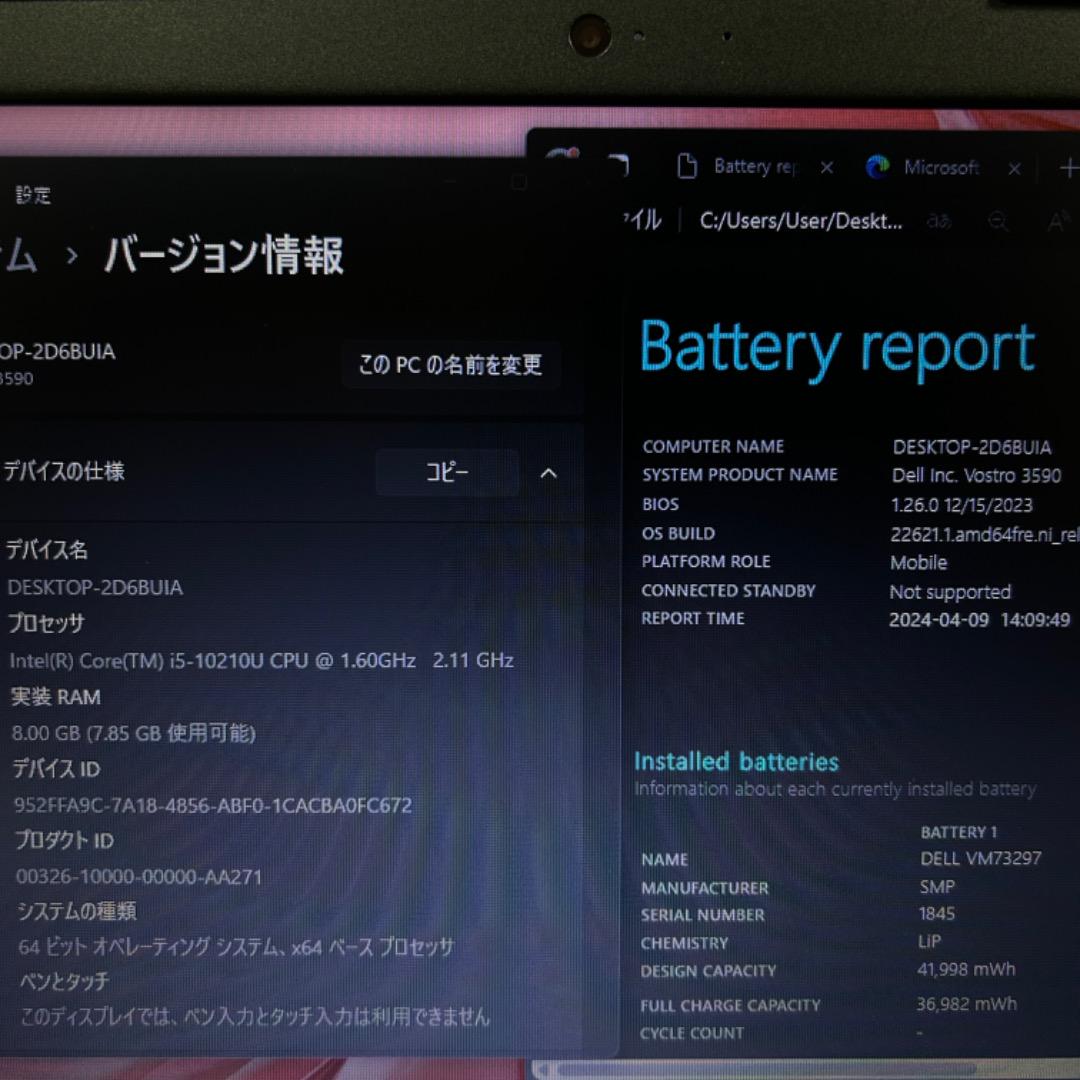Click the translate icon in address bar
The image size is (1080, 1080).
point(939,221)
